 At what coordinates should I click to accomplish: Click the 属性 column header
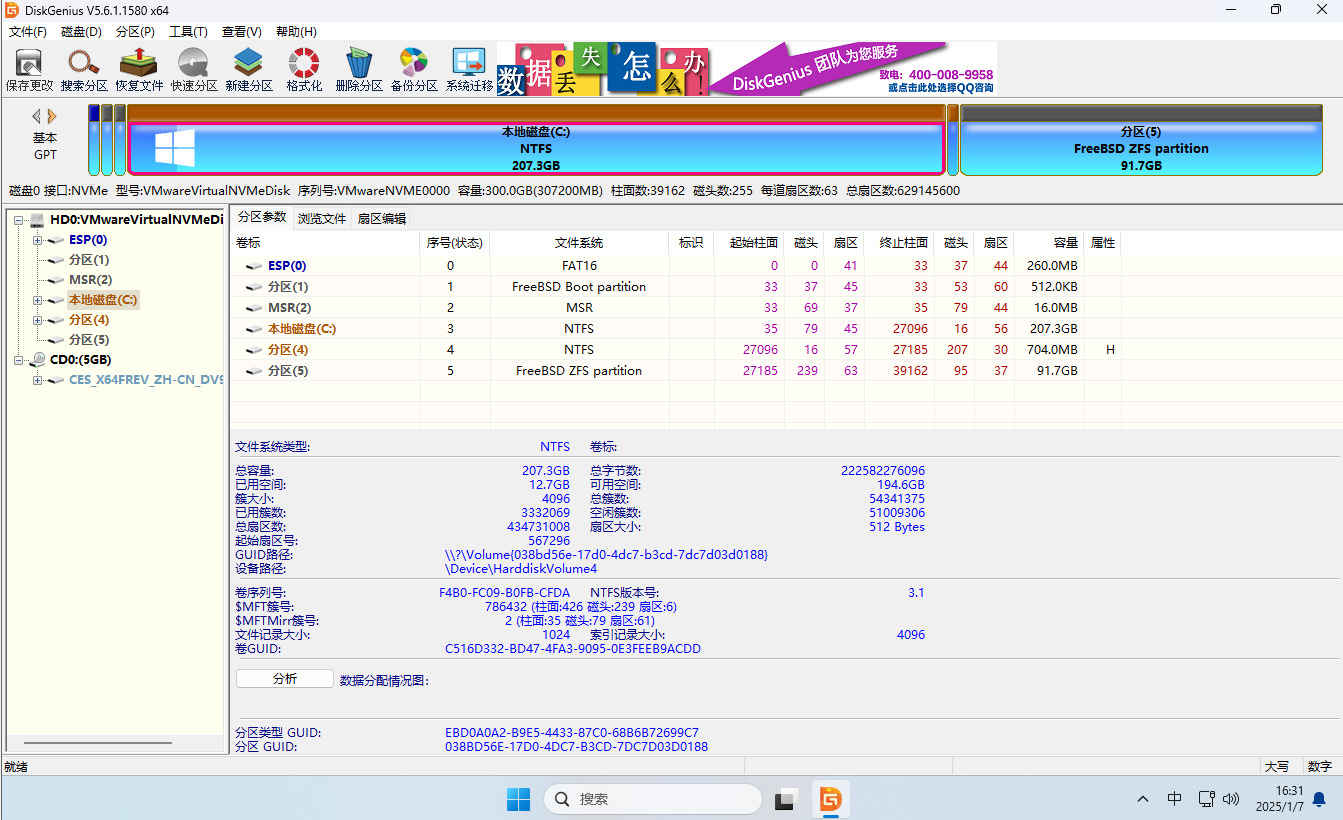(x=1102, y=243)
